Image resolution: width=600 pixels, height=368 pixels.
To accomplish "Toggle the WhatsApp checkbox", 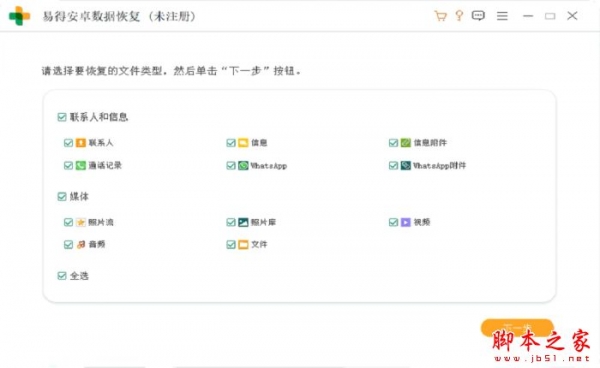I will pyautogui.click(x=231, y=165).
